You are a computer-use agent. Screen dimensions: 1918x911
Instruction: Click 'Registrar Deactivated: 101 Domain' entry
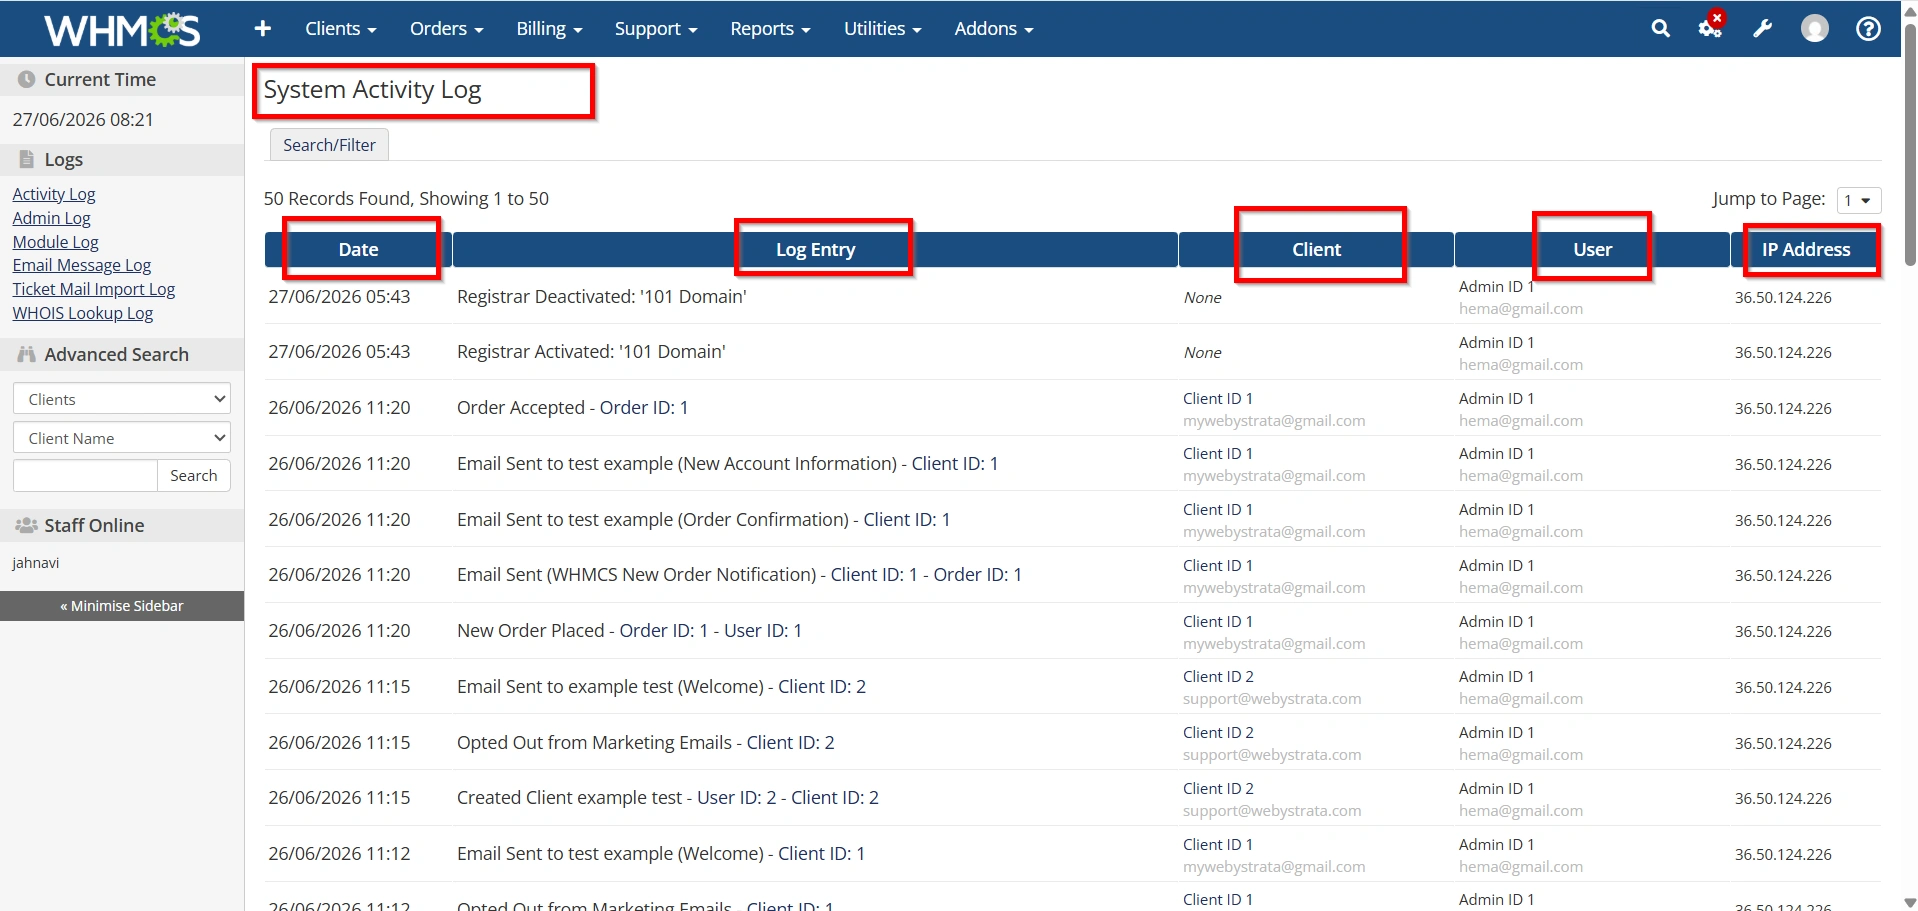tap(602, 297)
